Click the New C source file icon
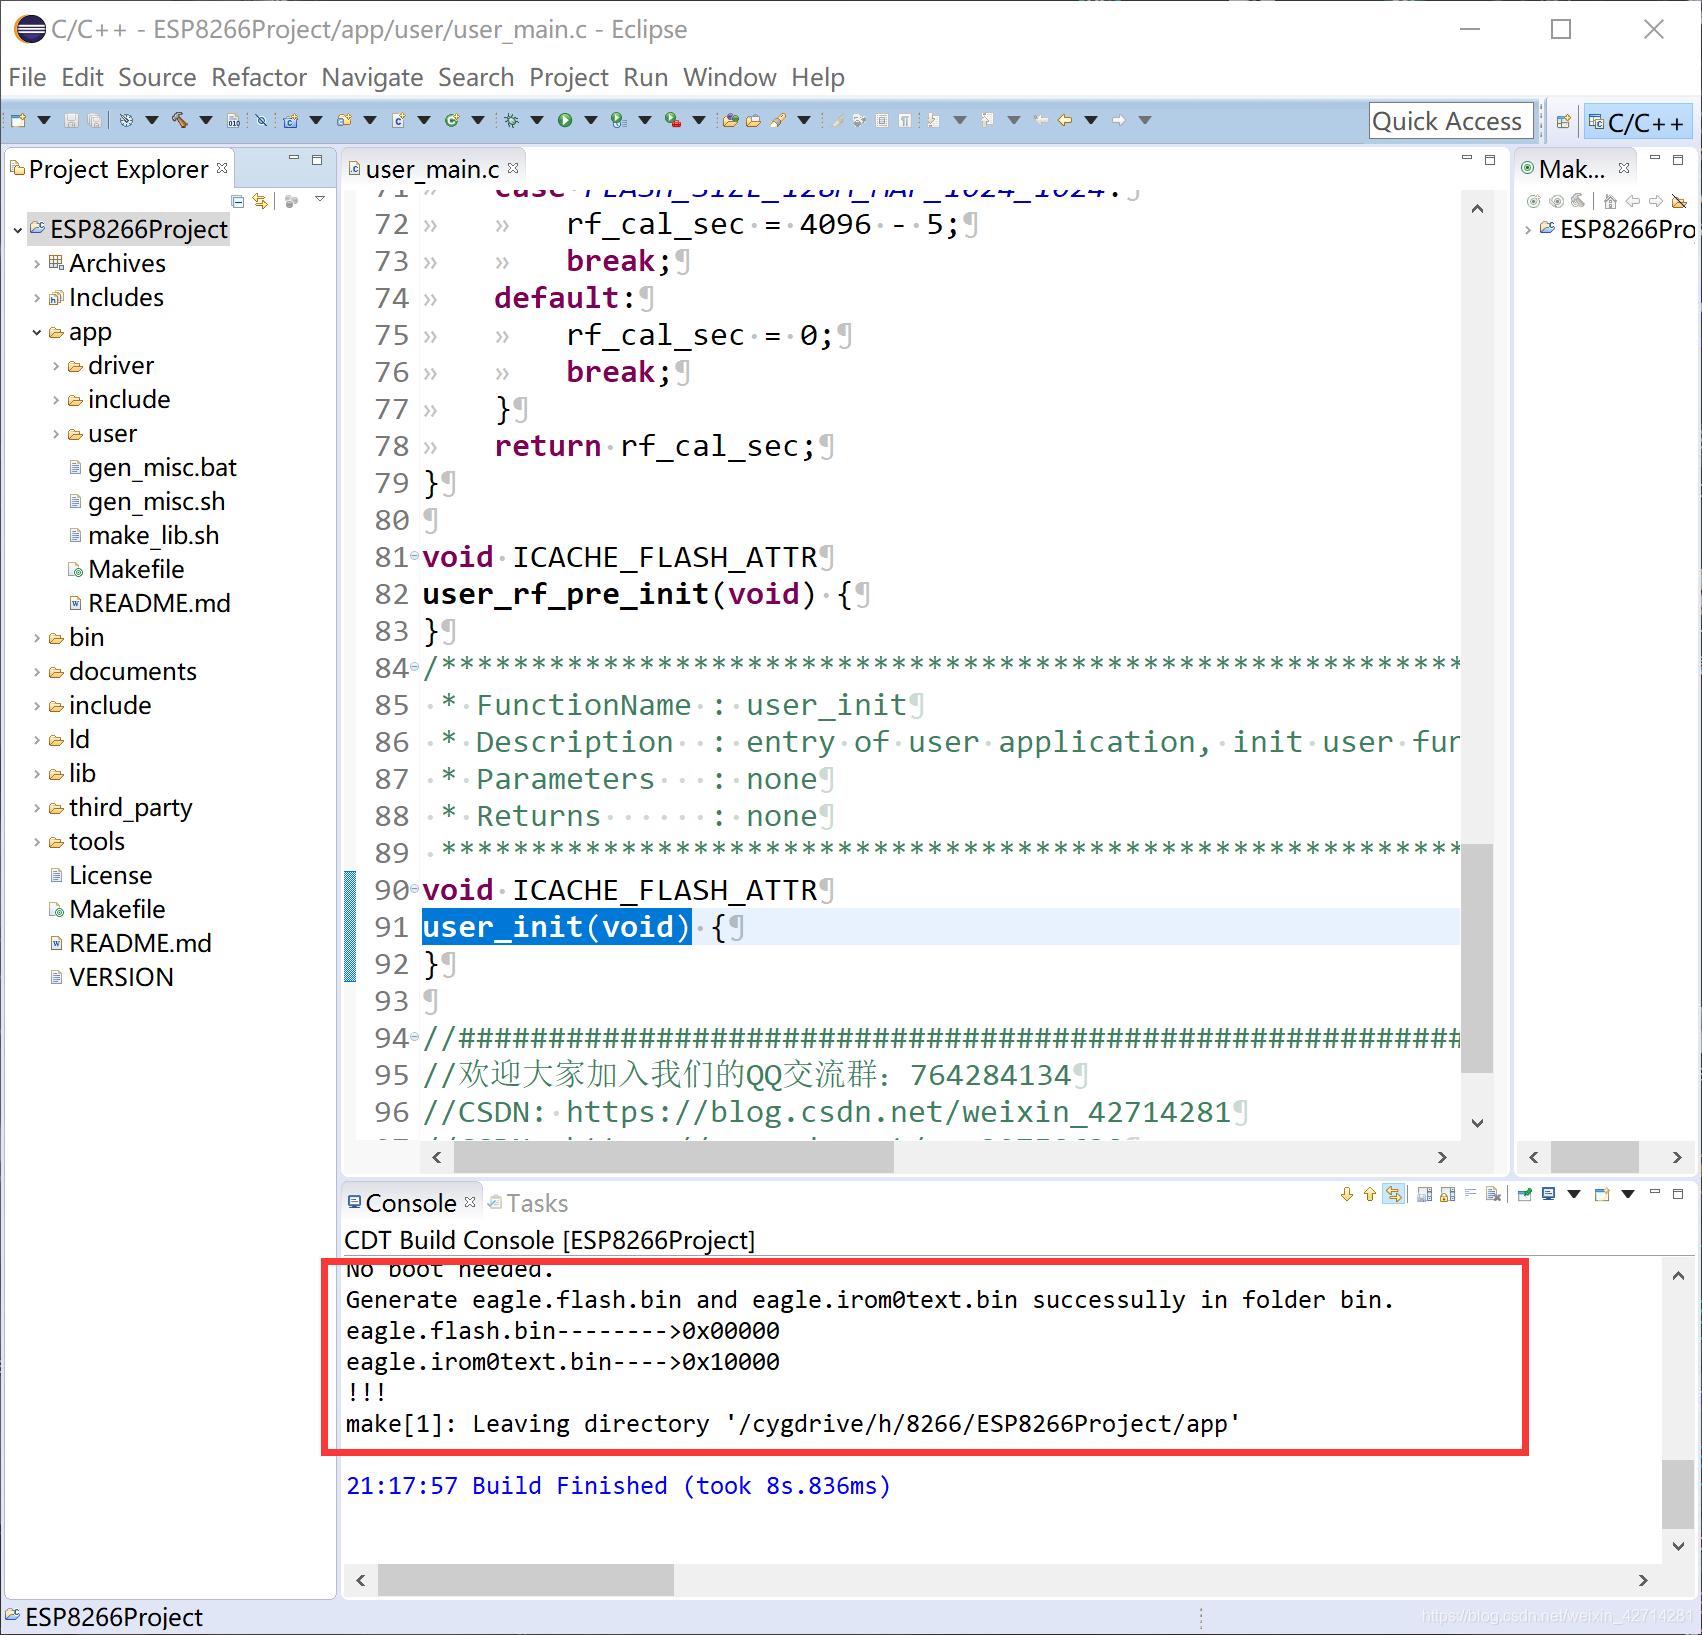The height and width of the screenshot is (1635, 1702). [x=398, y=121]
